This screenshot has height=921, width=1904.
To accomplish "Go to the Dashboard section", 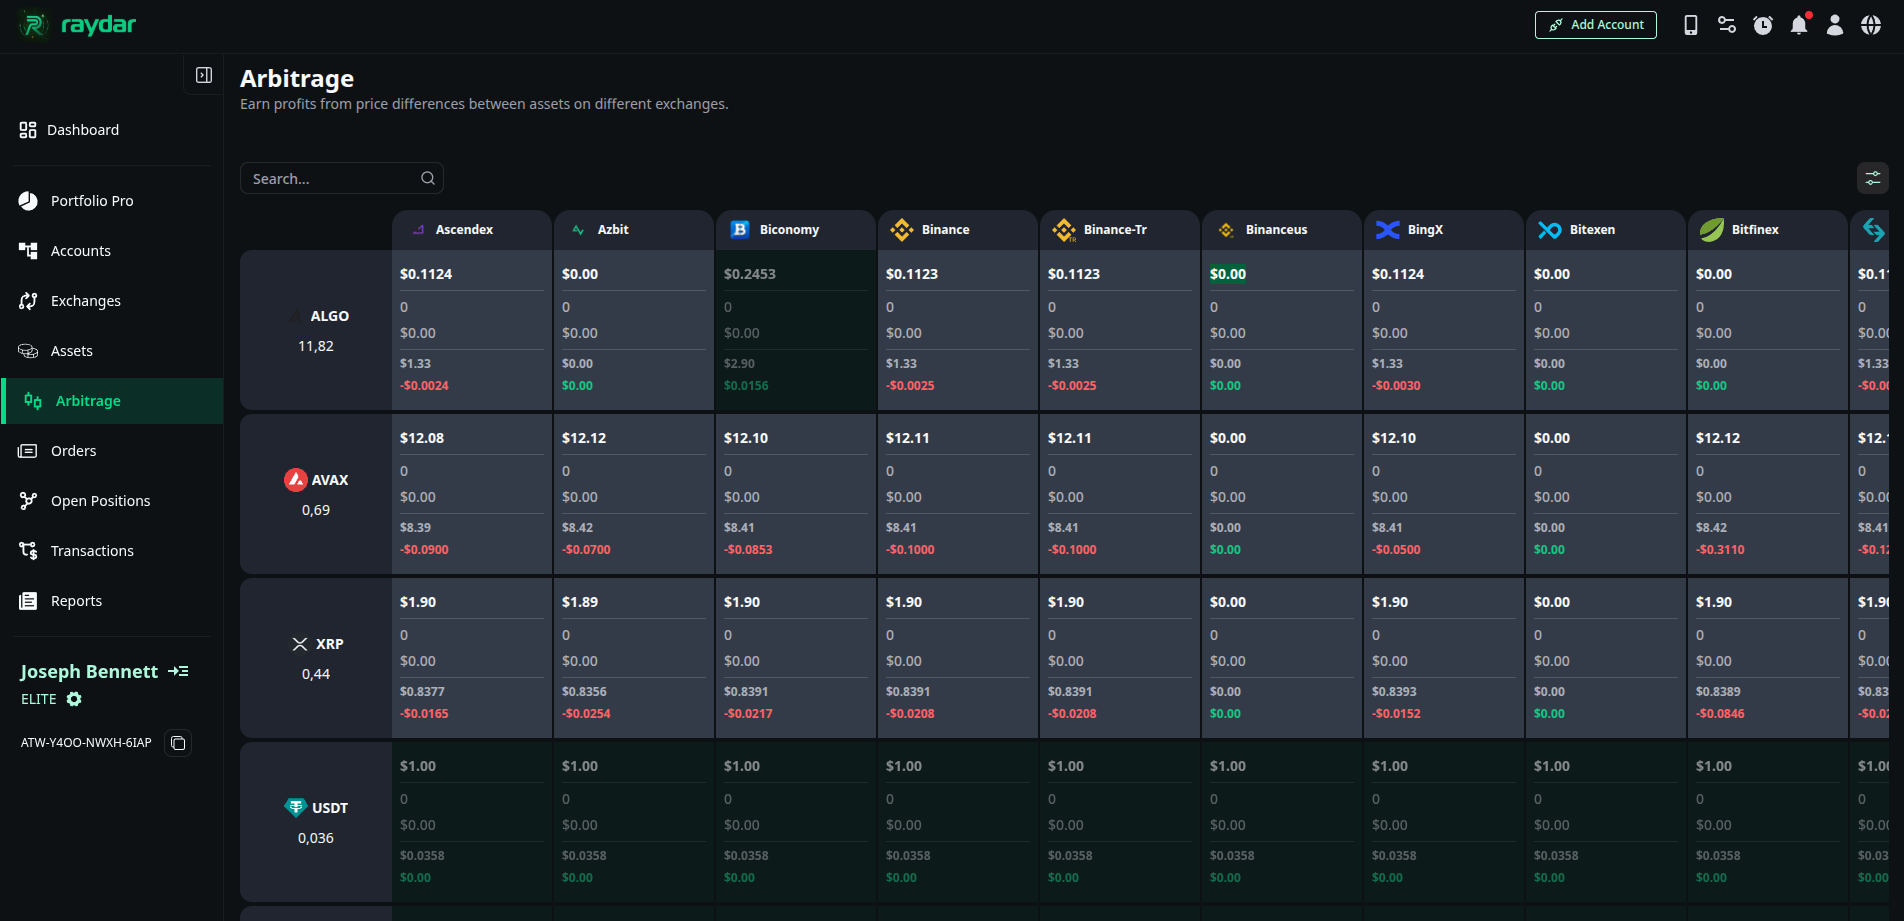I will coord(83,129).
